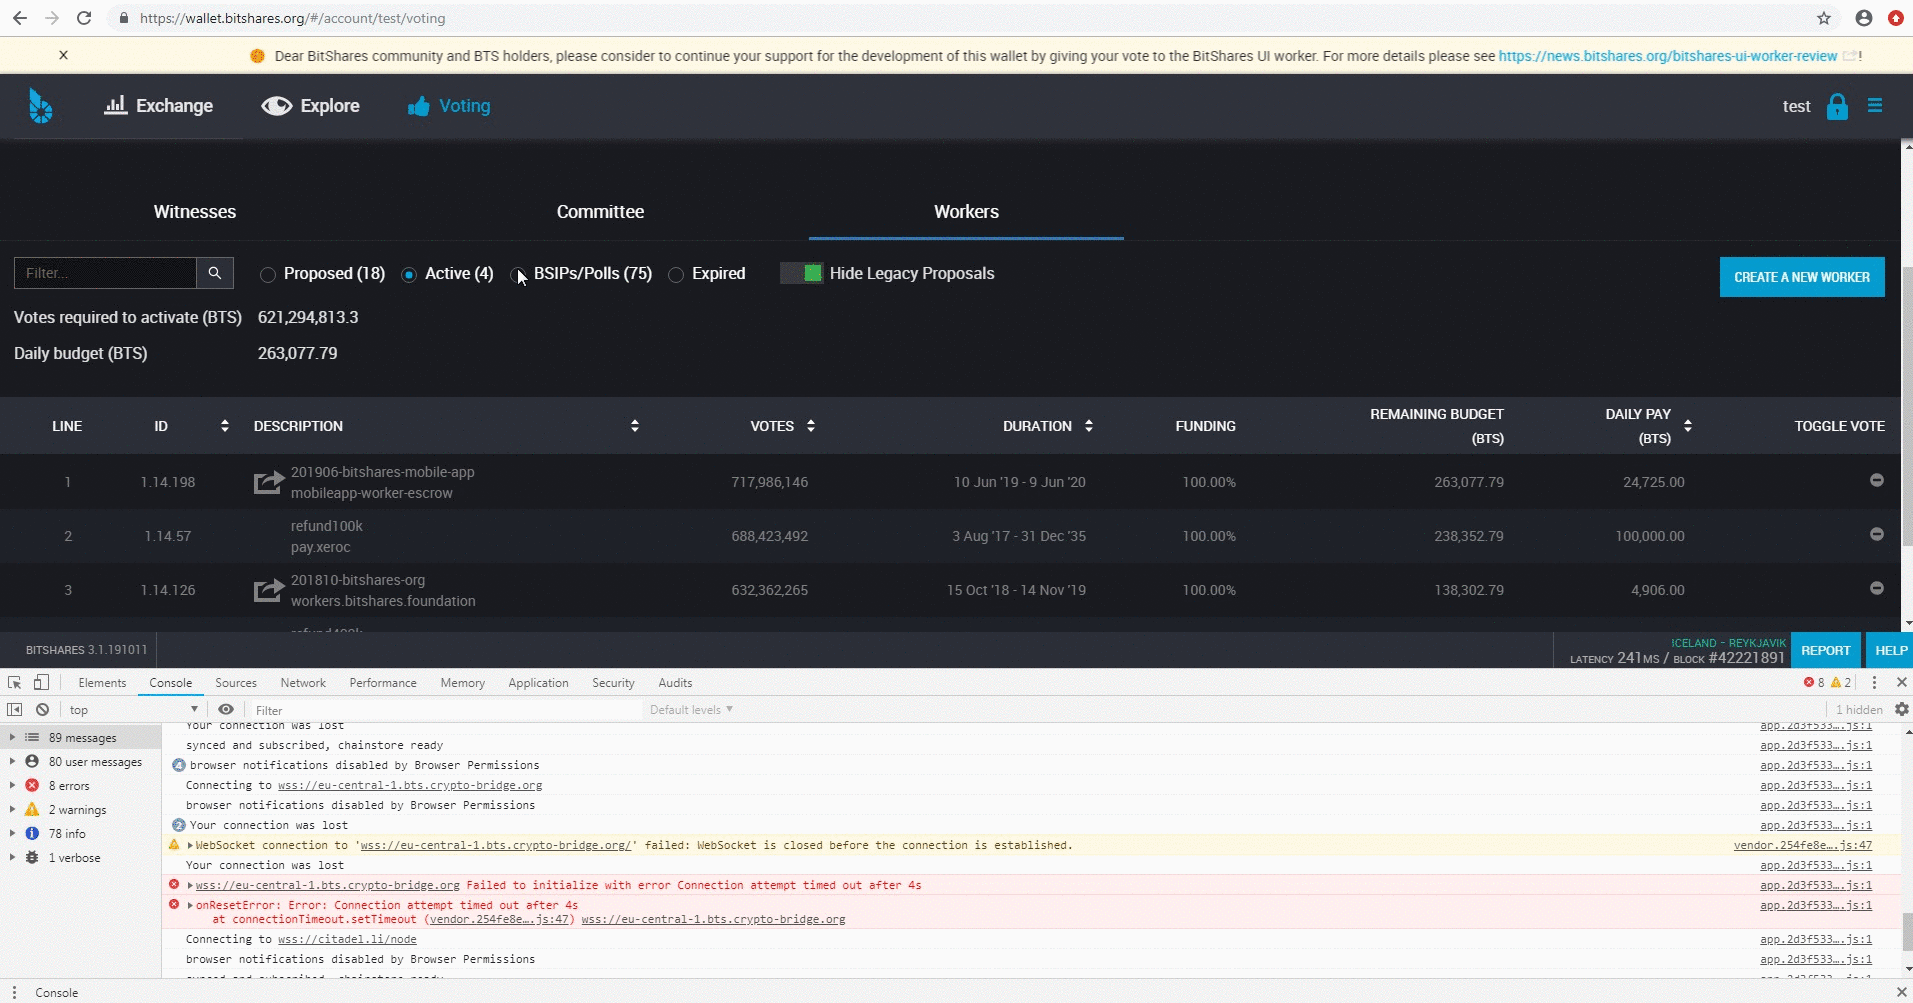Click the browser address bar URL
The width and height of the screenshot is (1913, 1003).
292,18
